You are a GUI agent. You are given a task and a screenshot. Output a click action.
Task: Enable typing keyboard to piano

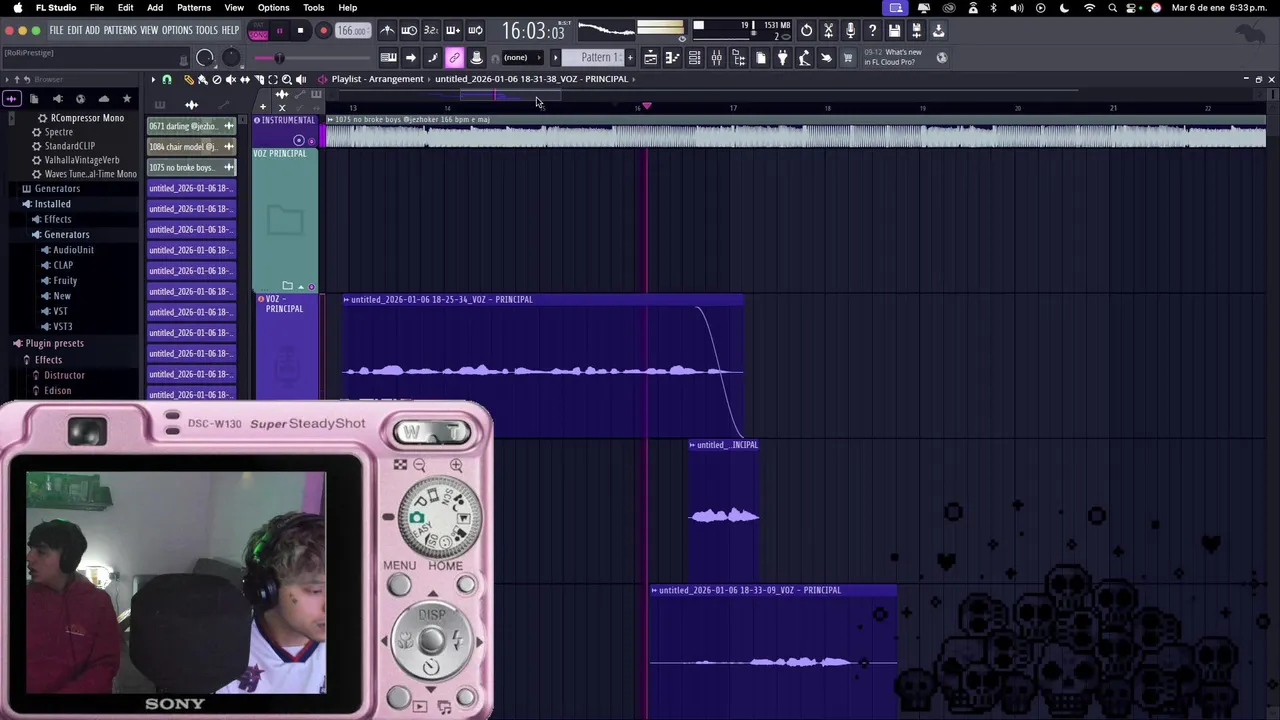coord(389,57)
